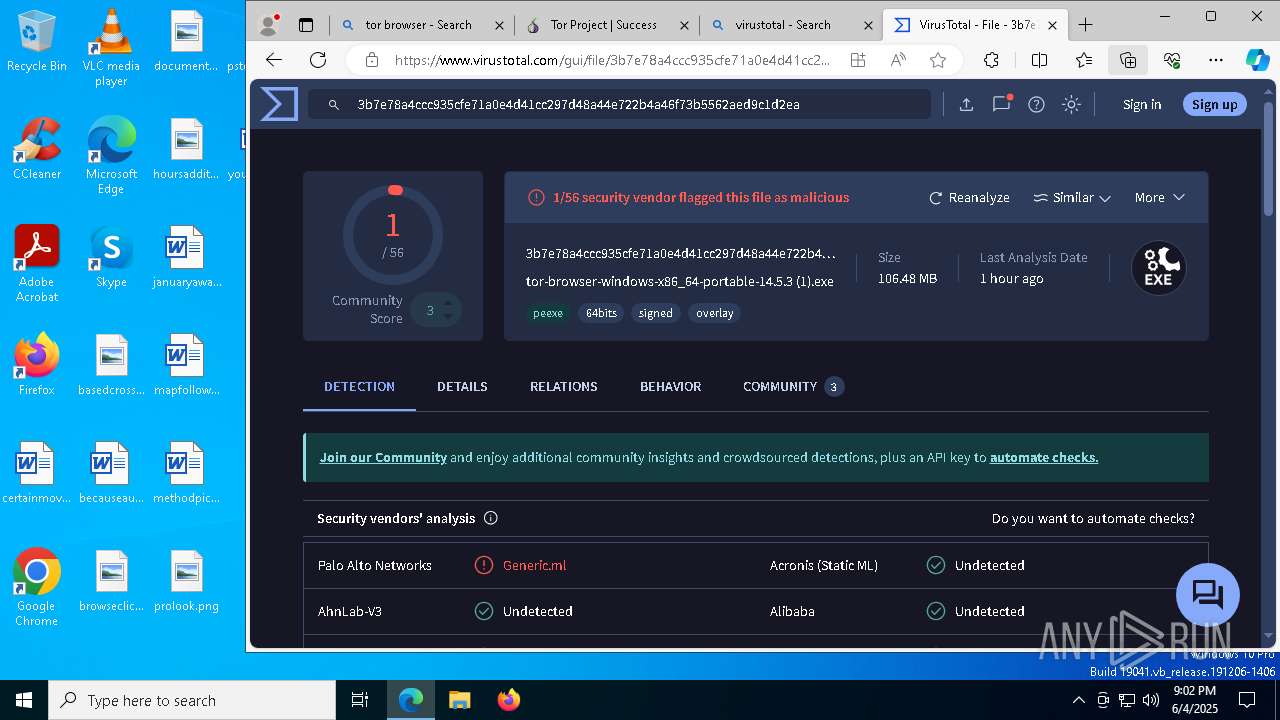Open Google Chrome desktop shortcut

[x=37, y=588]
